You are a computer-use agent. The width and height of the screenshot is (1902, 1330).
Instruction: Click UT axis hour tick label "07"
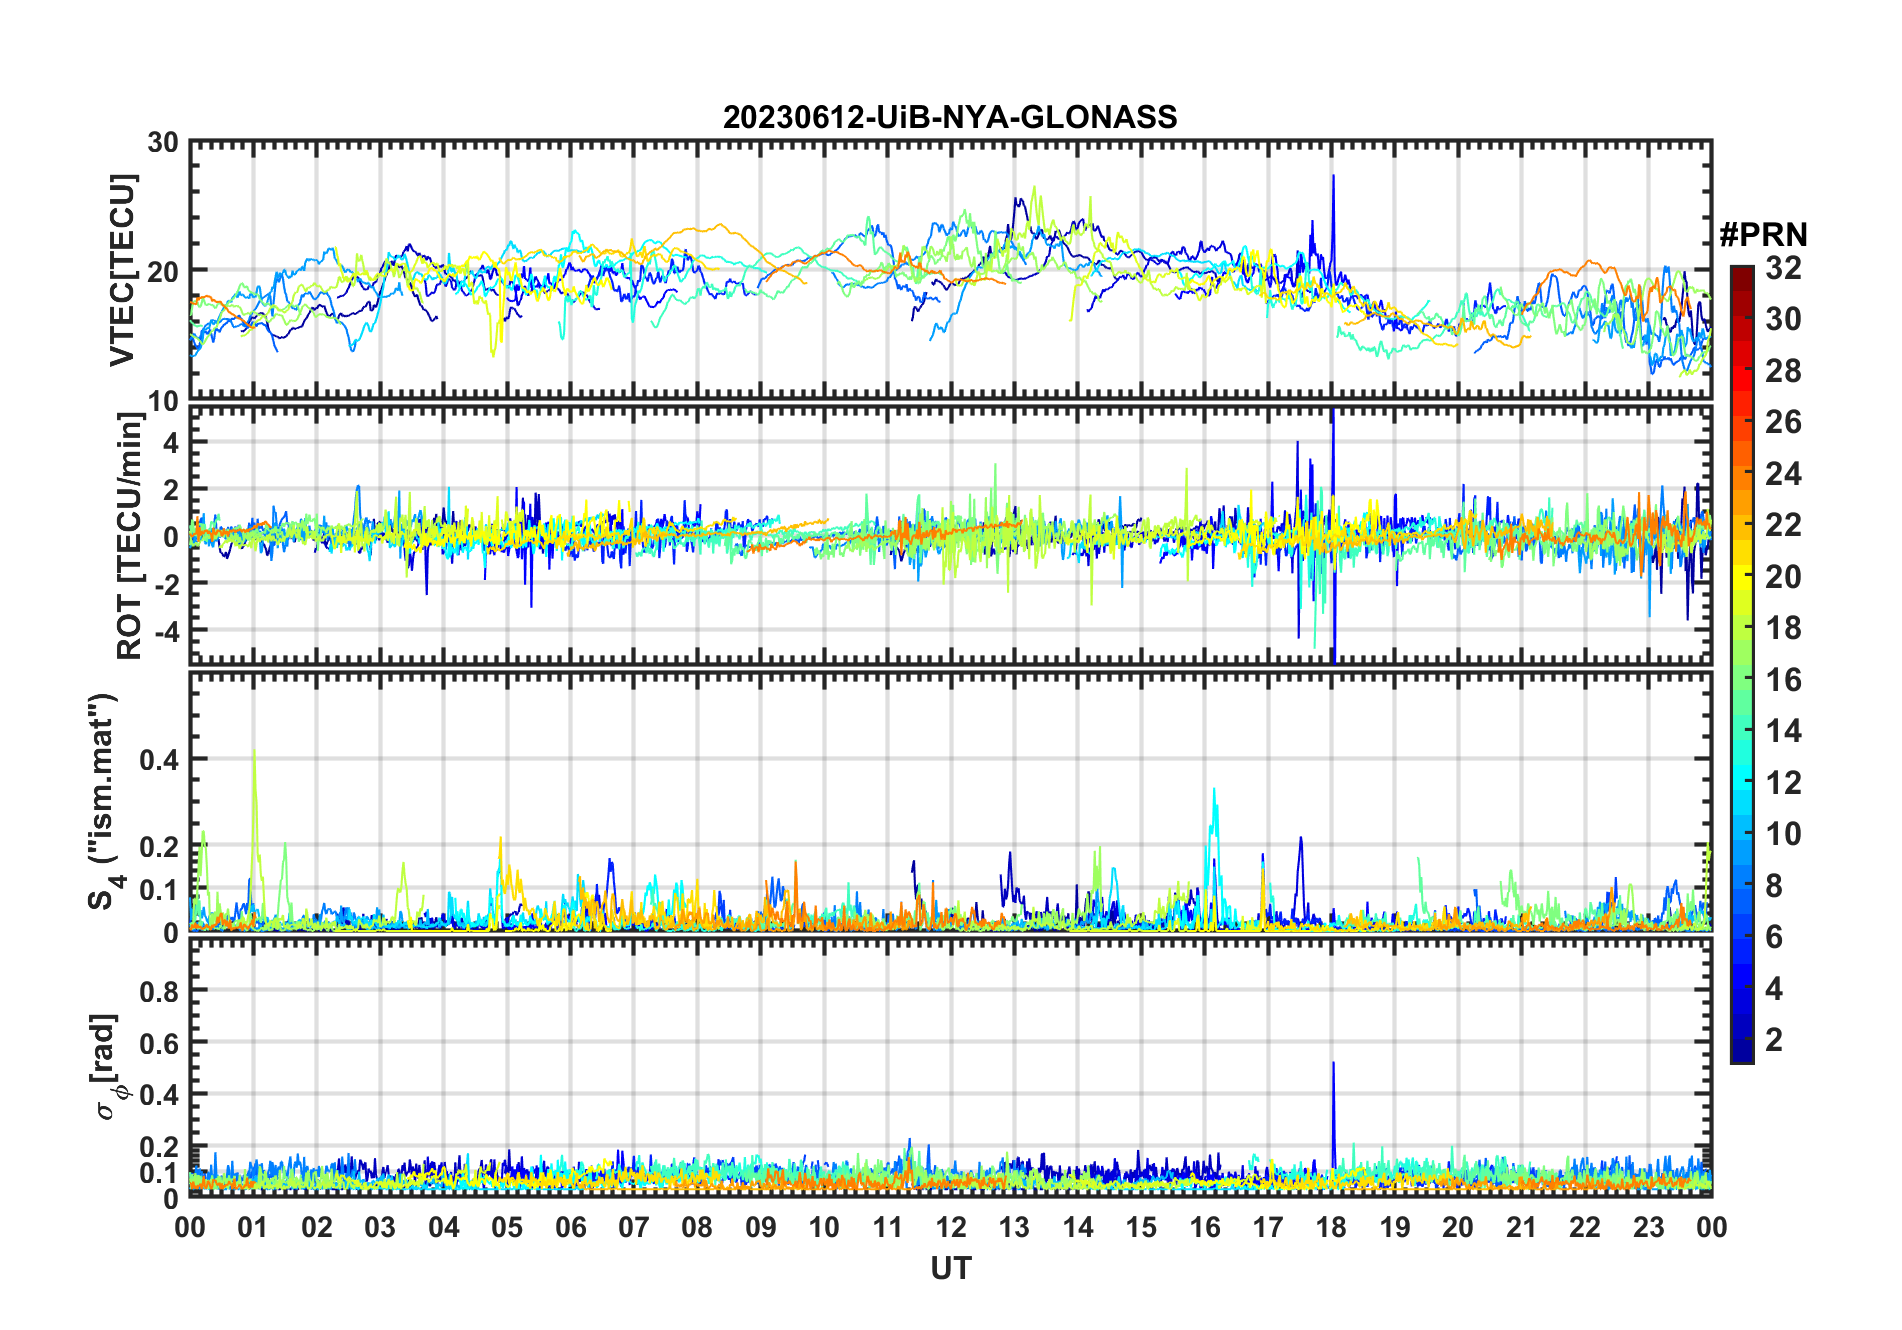[634, 1228]
